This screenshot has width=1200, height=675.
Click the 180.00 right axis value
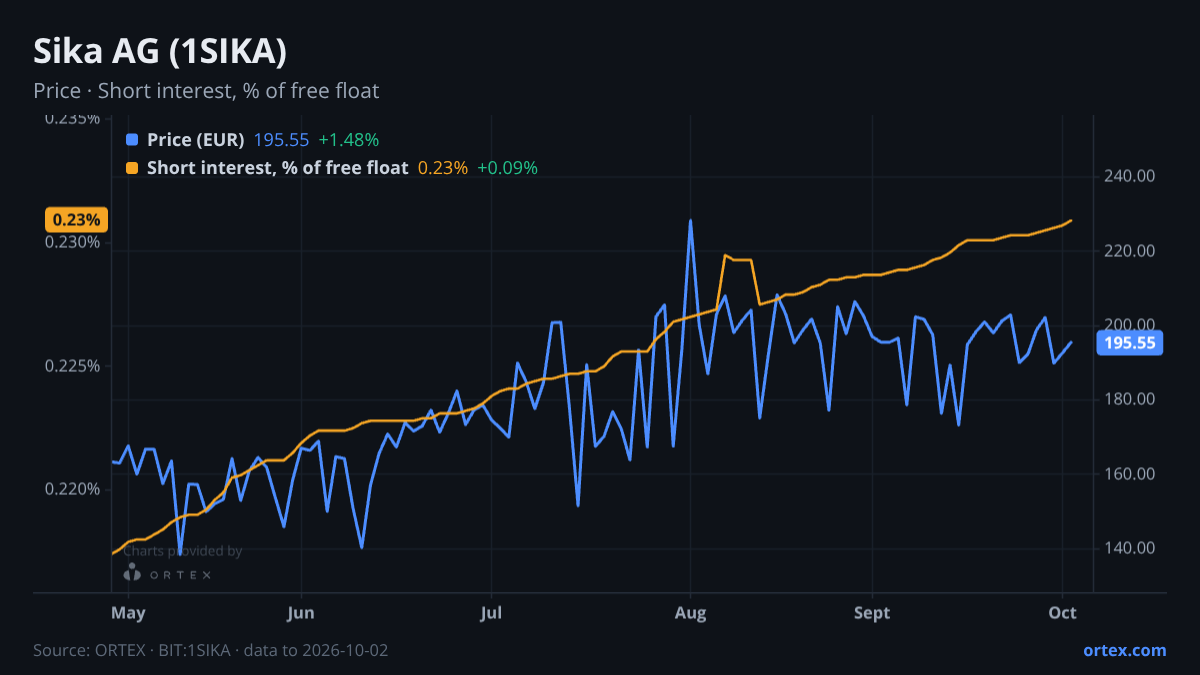[x=1129, y=399]
